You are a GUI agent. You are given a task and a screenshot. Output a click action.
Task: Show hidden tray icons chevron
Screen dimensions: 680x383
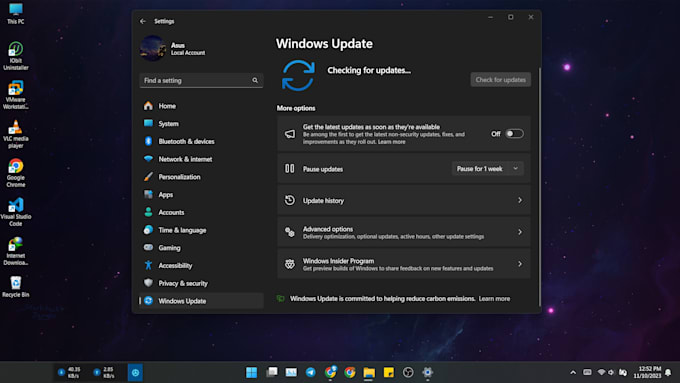coord(573,372)
